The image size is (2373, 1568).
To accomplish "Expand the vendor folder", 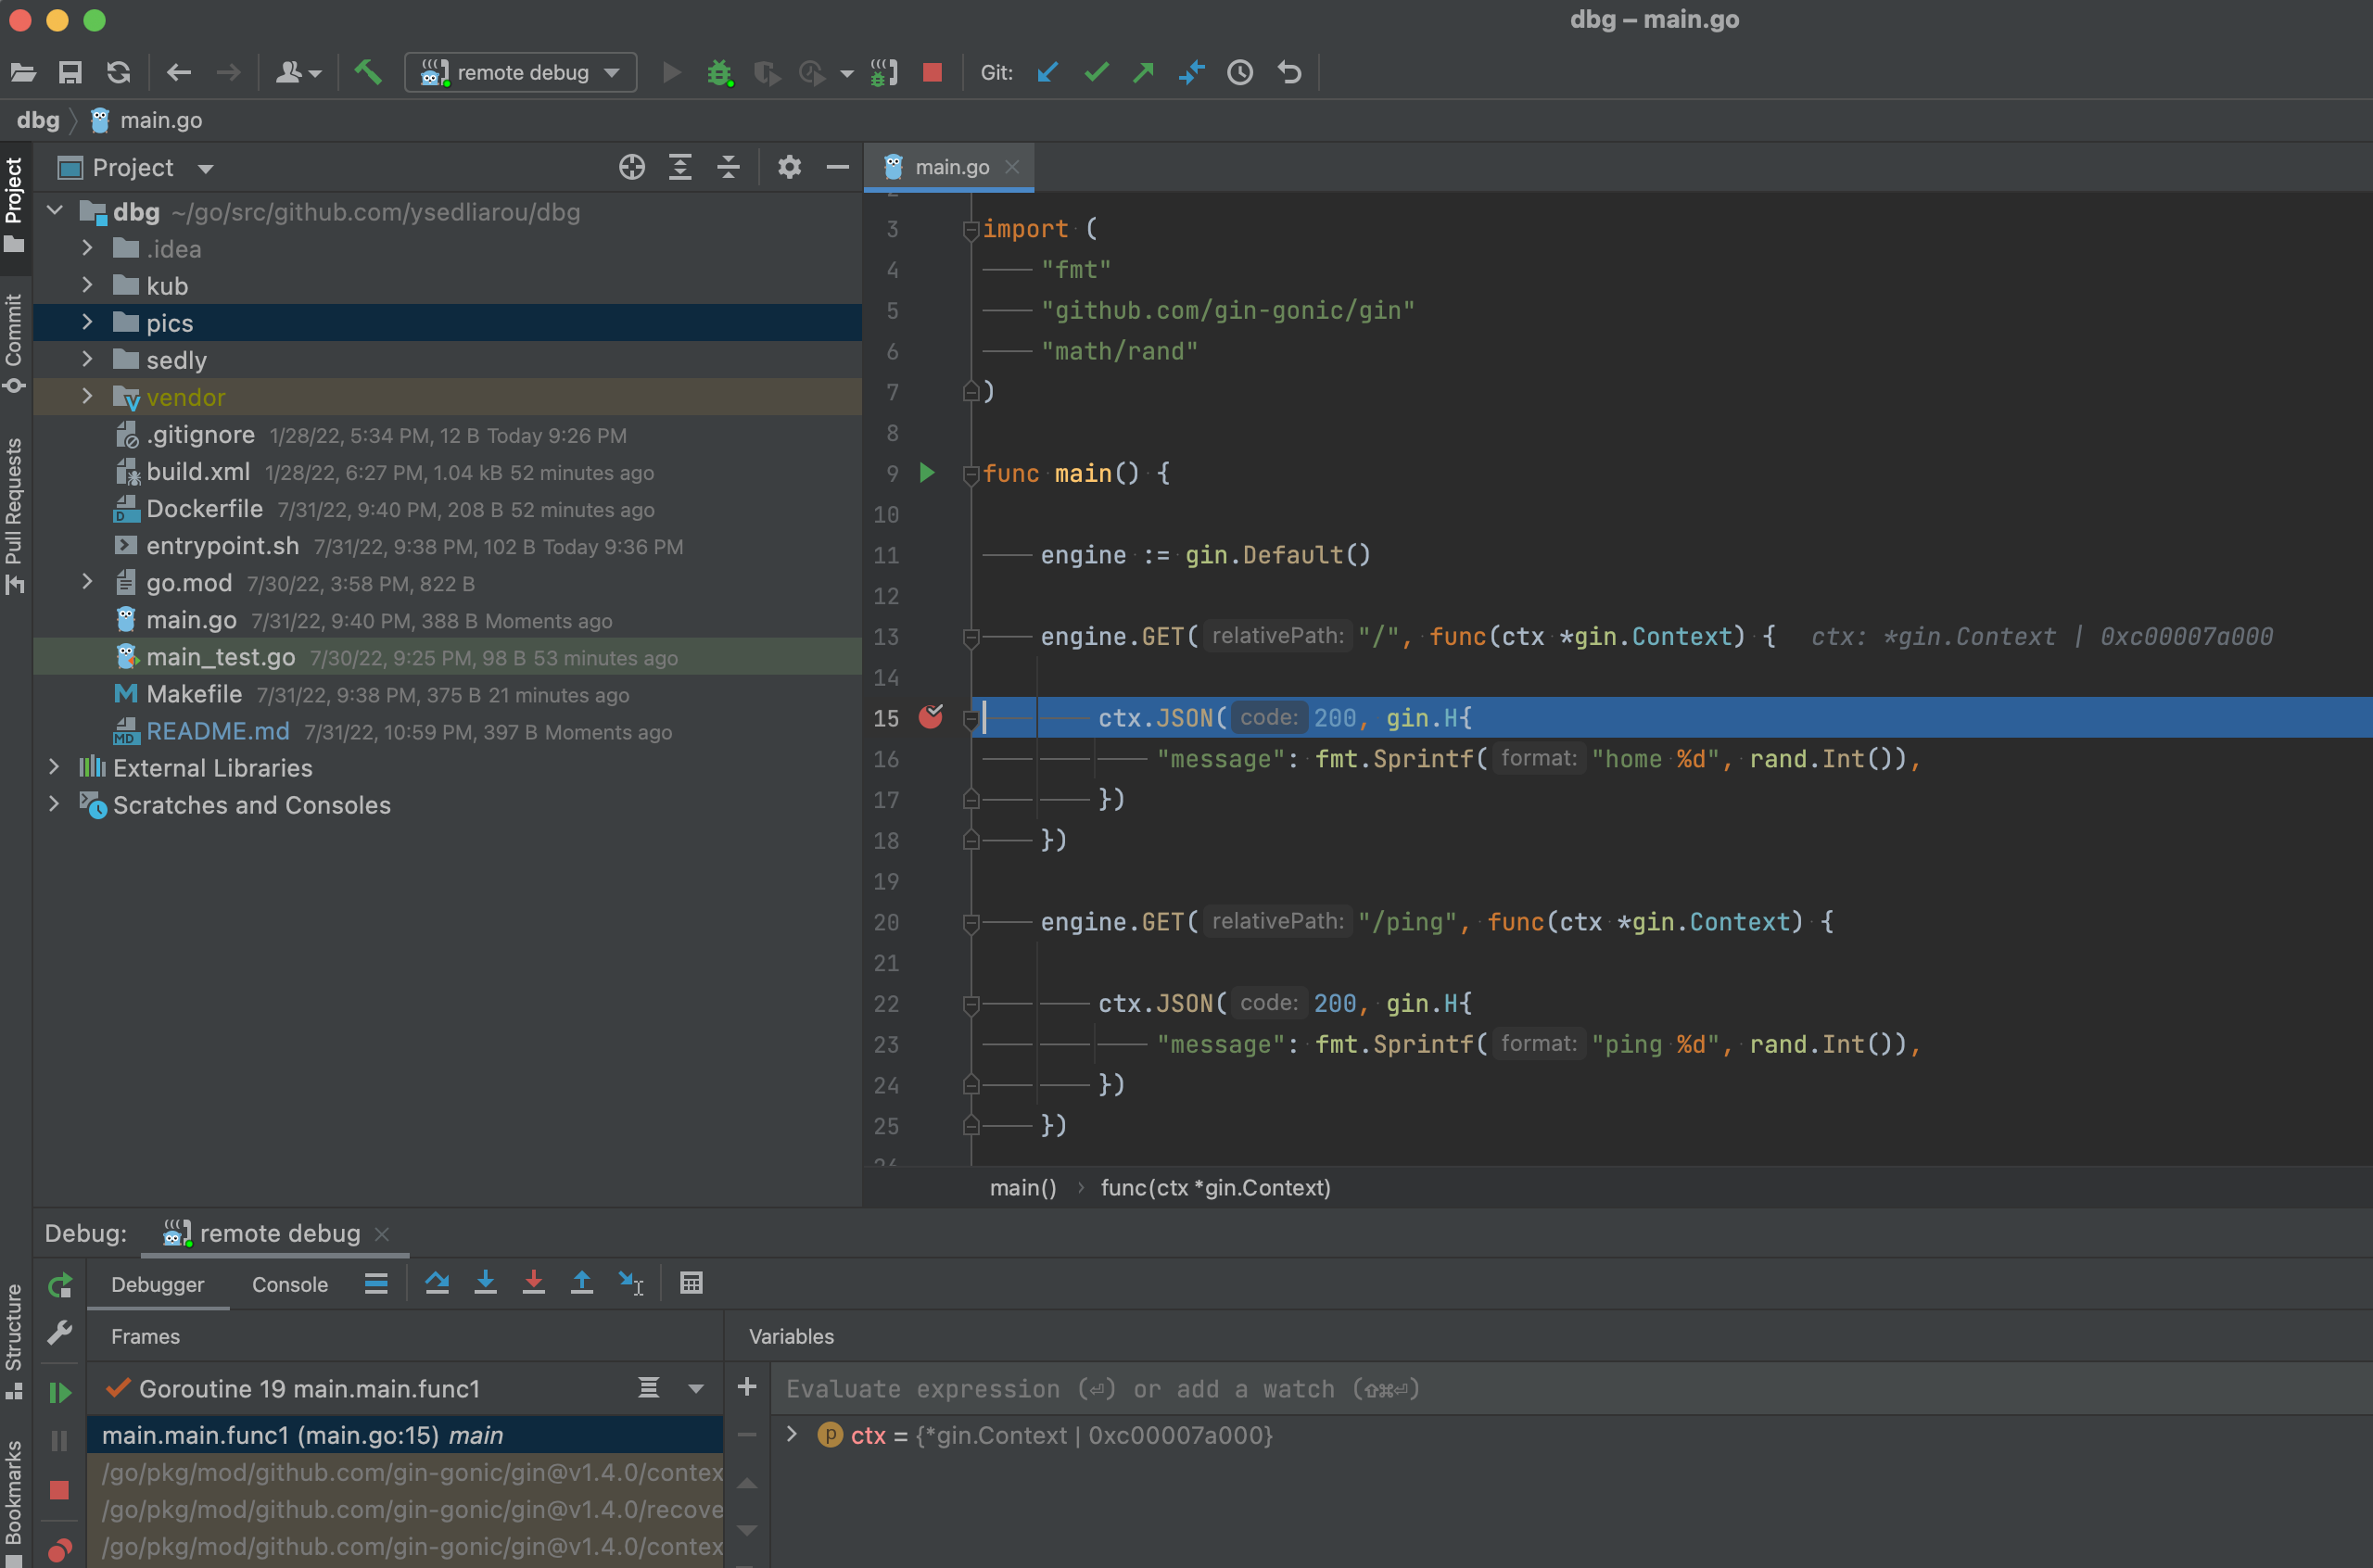I will pos(87,397).
